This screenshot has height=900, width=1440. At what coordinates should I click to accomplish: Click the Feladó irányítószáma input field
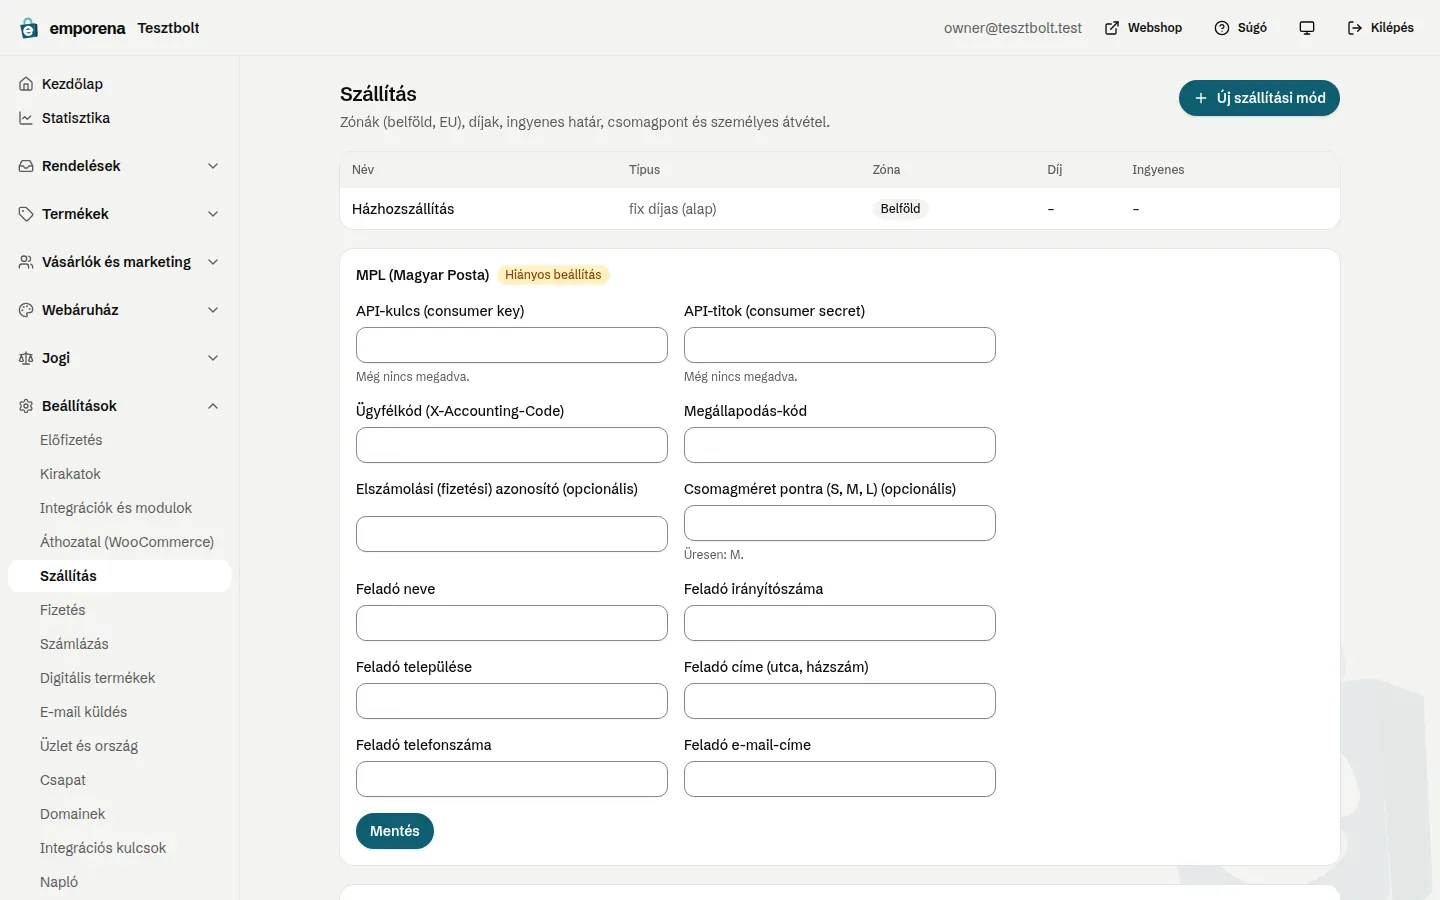click(840, 623)
